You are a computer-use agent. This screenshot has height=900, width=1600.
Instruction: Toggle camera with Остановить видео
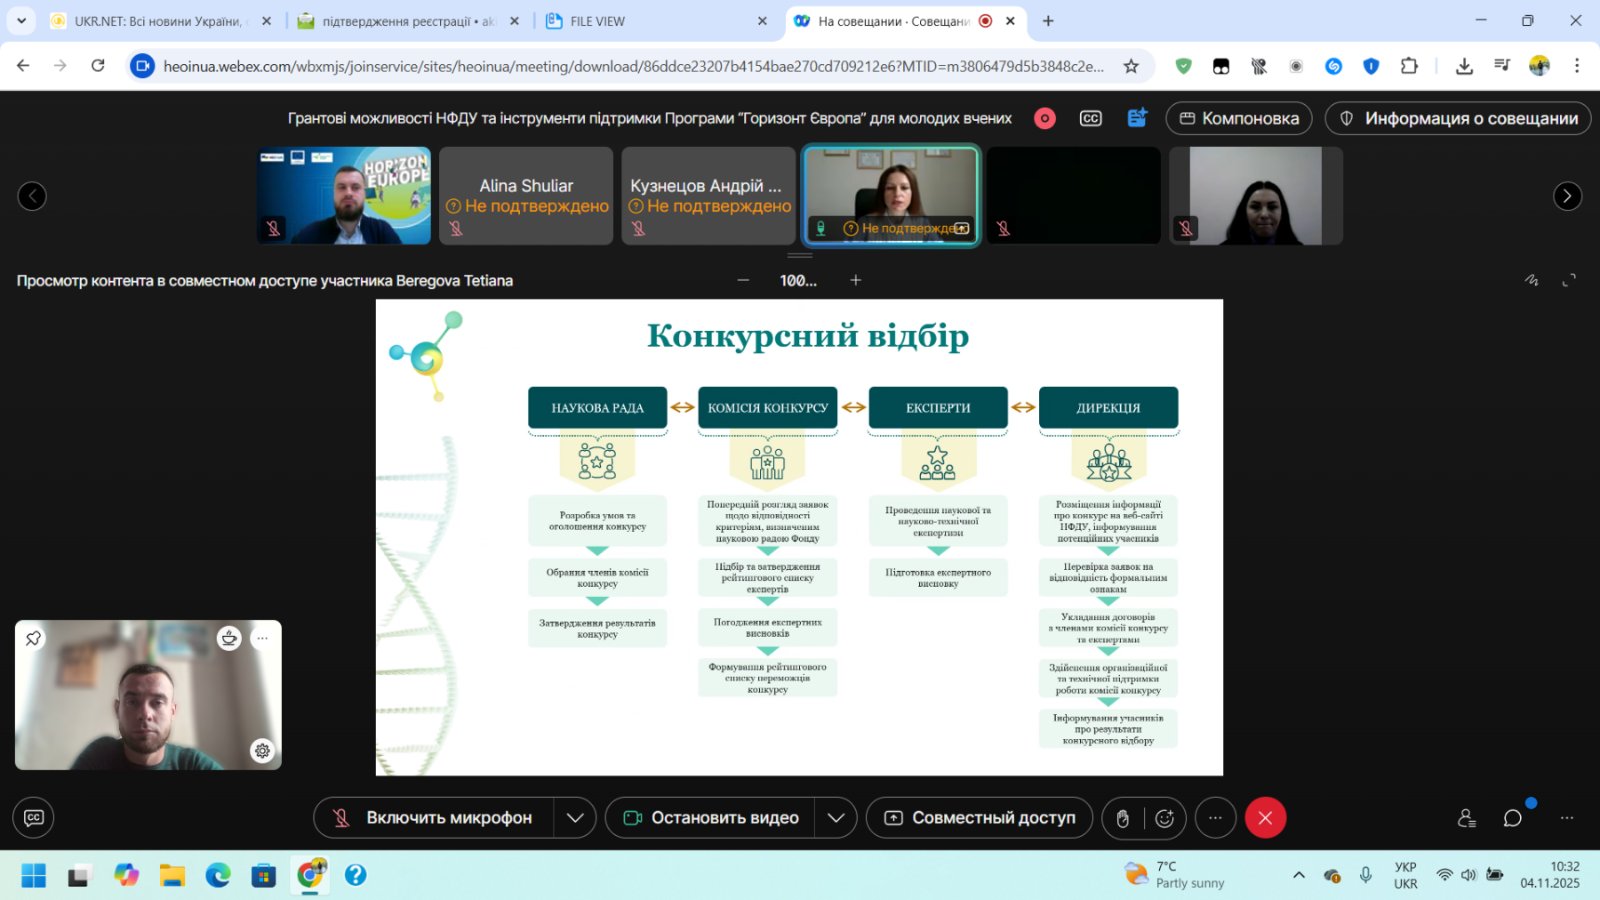click(711, 818)
